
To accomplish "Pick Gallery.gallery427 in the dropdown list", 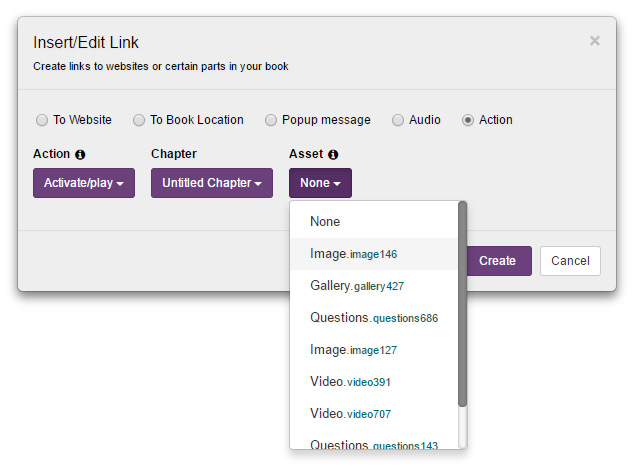I will click(356, 286).
